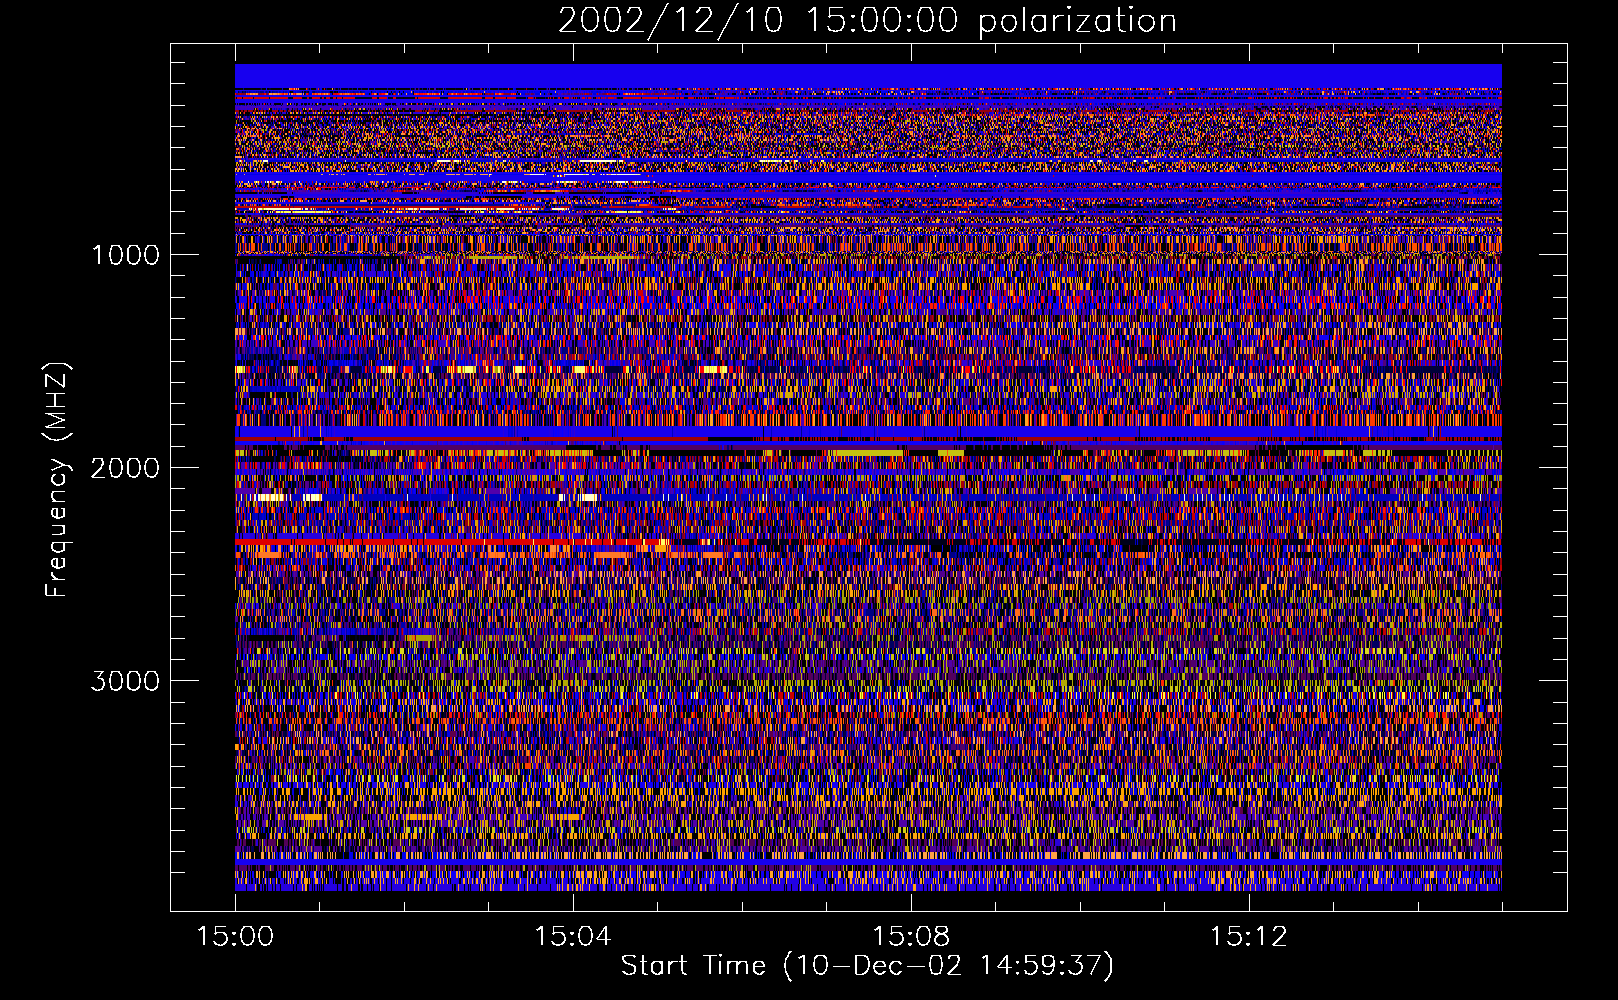Click the 'Frequency (MHZ)' axis label

click(58, 480)
